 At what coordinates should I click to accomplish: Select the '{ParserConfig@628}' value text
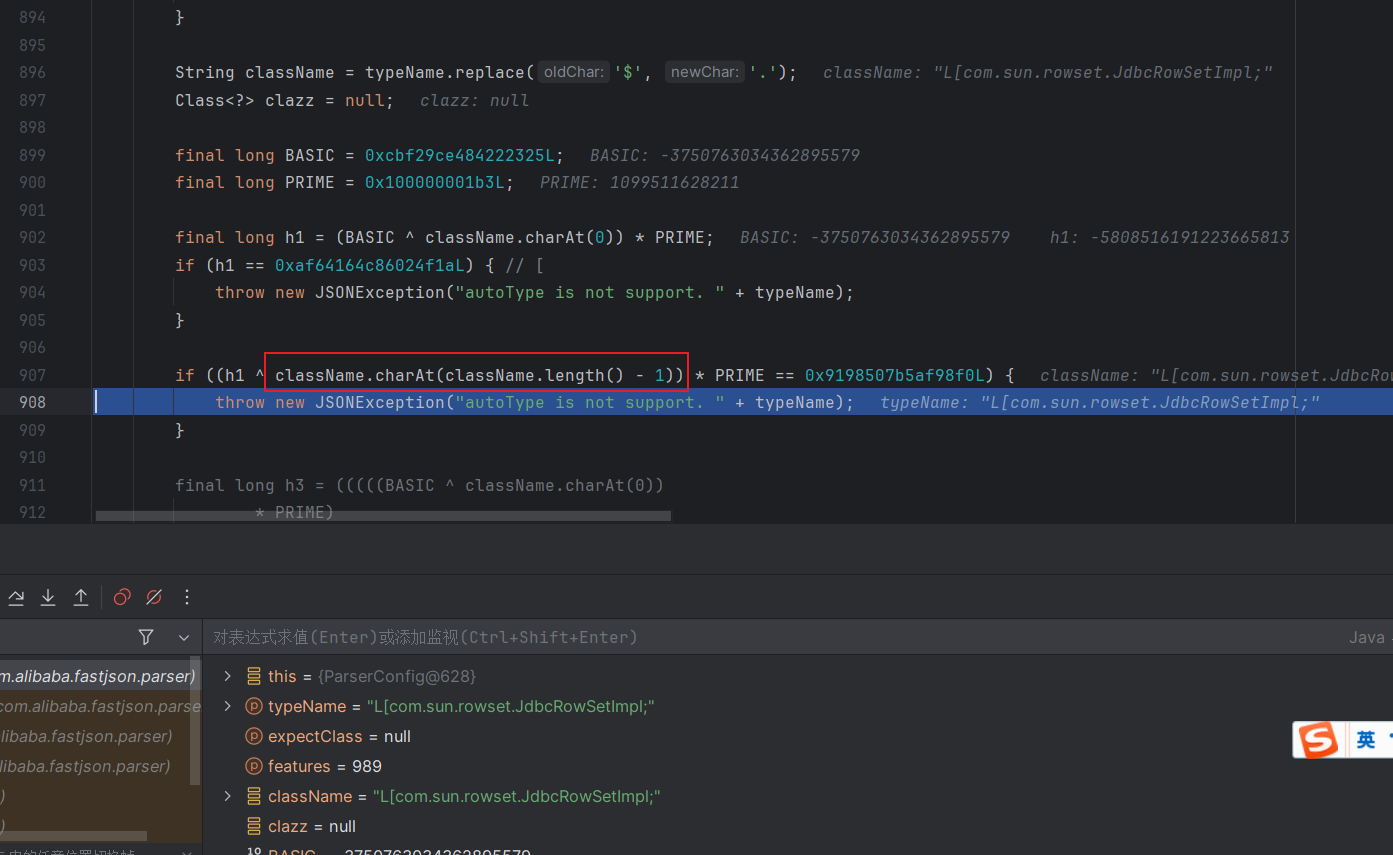(397, 676)
